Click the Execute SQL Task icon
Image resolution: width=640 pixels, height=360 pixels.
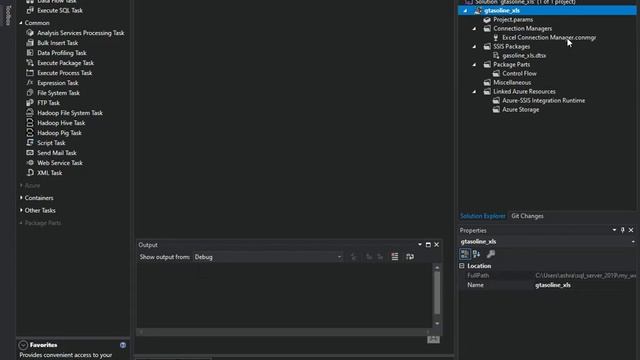(30, 10)
